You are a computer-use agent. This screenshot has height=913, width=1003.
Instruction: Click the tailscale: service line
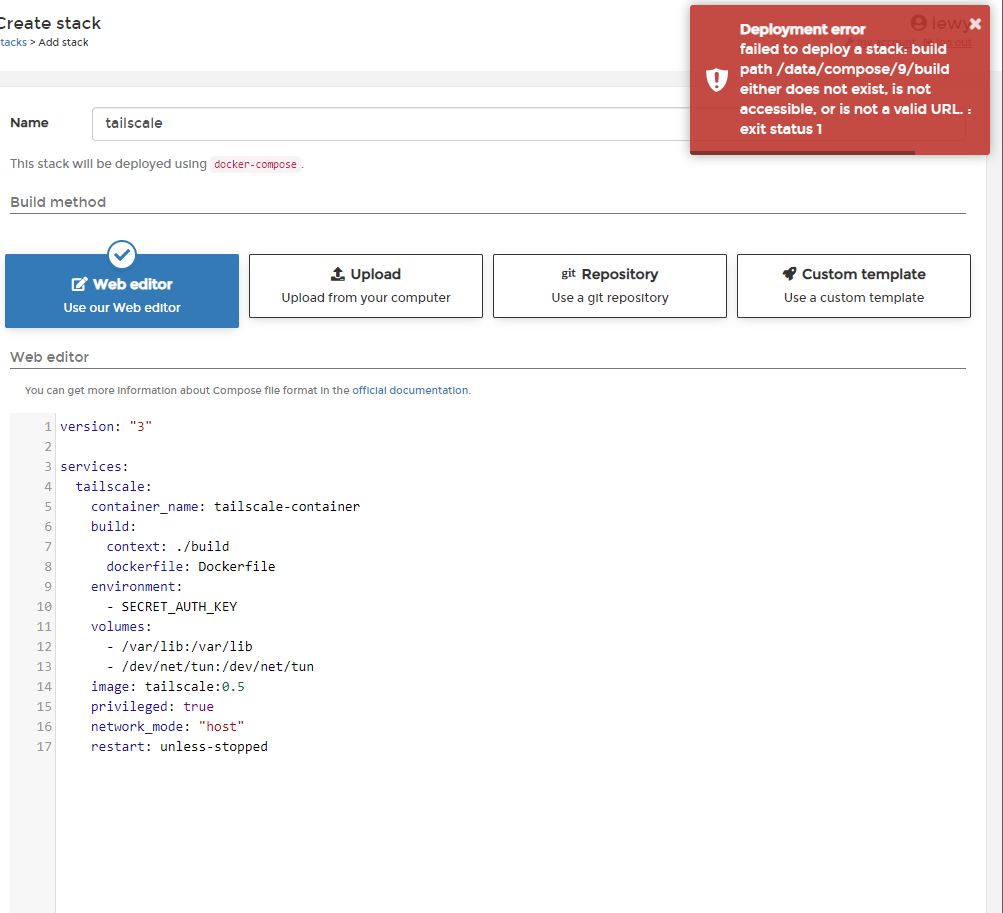[113, 487]
